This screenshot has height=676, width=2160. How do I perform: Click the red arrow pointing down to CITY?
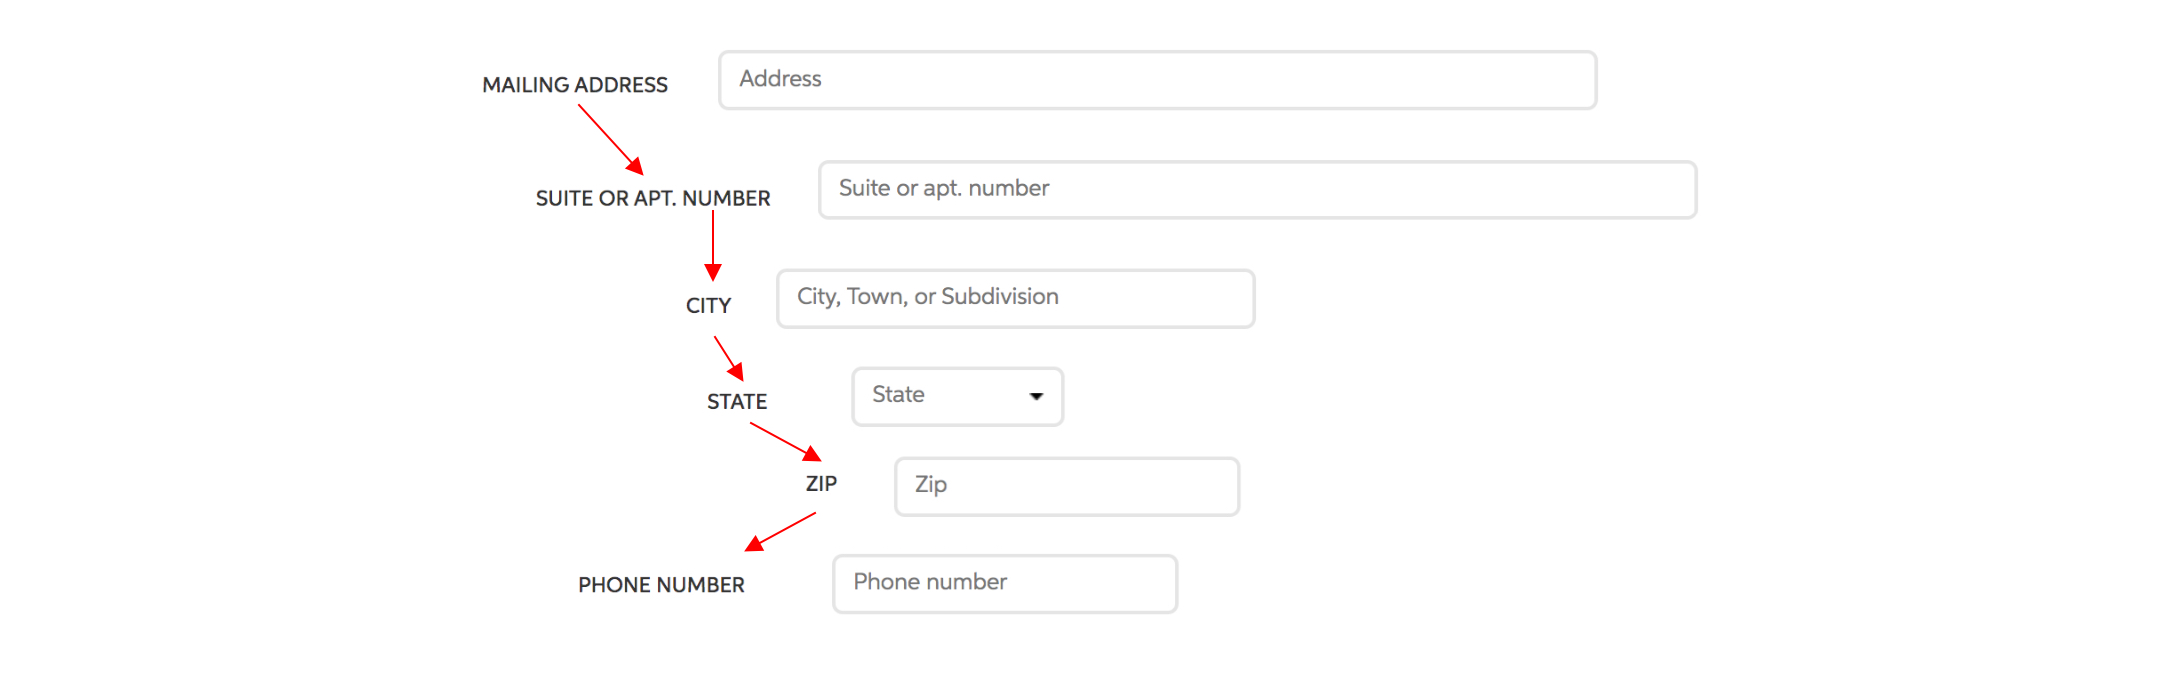713,246
